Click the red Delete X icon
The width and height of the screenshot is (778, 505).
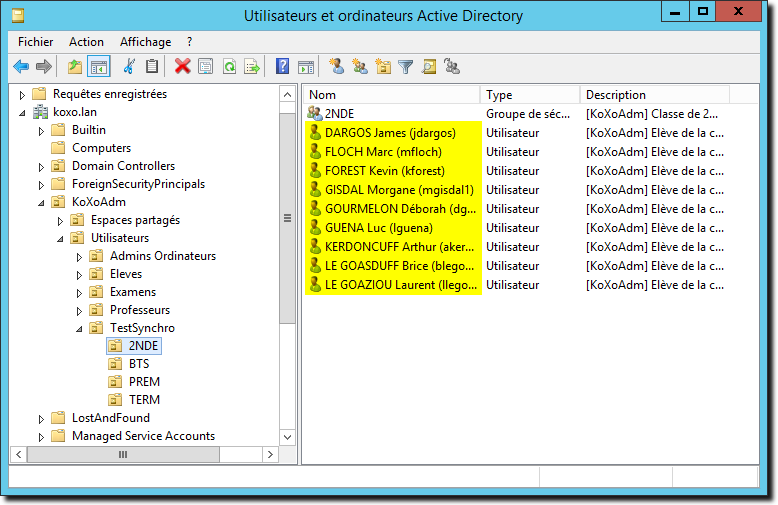(x=183, y=66)
